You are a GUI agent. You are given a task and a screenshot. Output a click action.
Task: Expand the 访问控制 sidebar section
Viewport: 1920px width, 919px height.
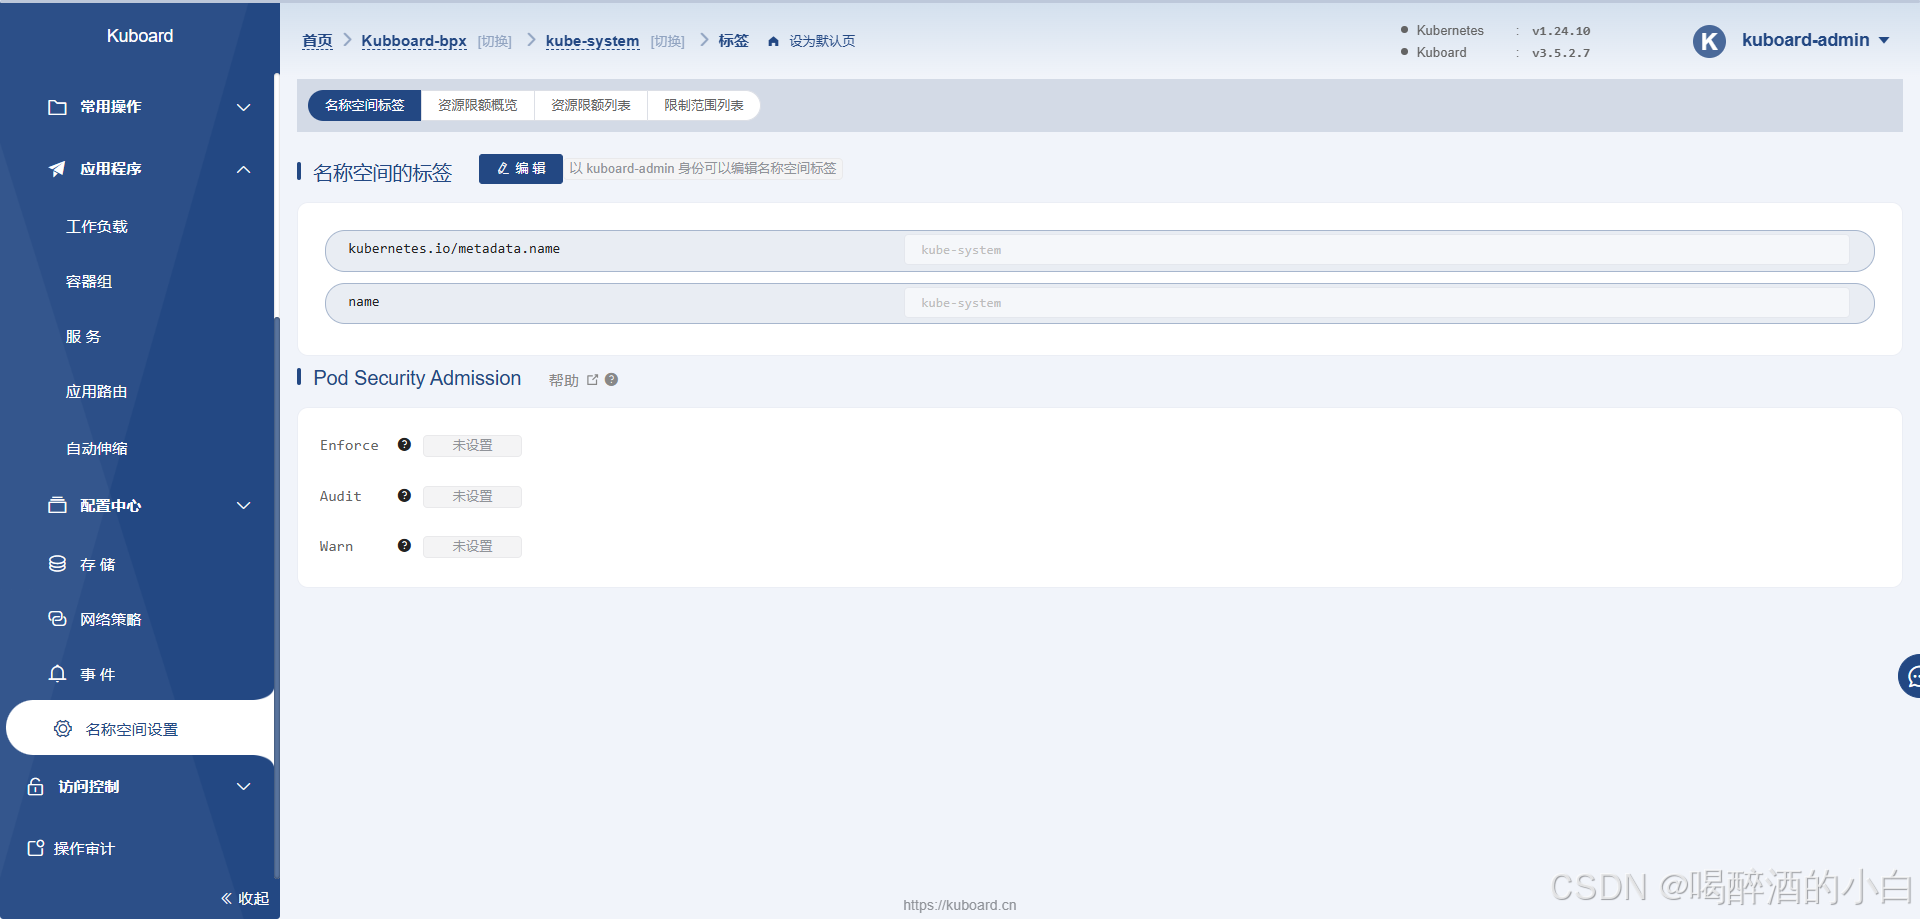coord(243,787)
